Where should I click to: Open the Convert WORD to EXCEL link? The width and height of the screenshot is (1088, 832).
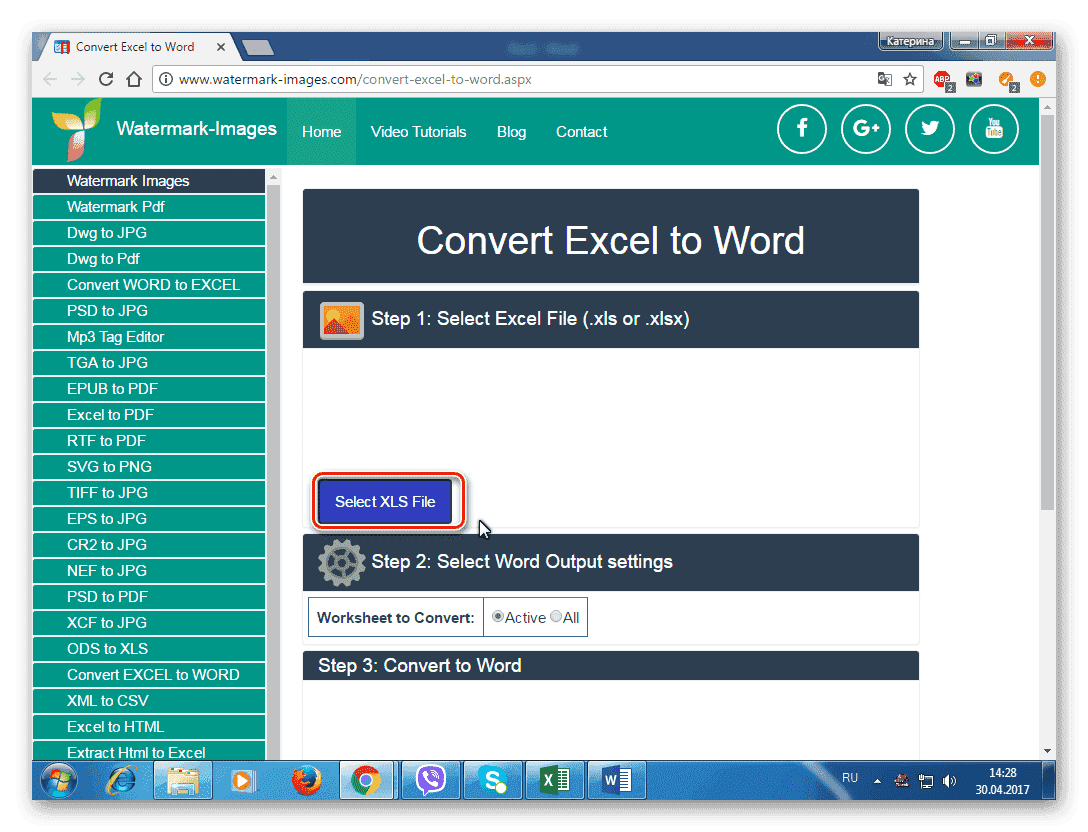(x=153, y=285)
